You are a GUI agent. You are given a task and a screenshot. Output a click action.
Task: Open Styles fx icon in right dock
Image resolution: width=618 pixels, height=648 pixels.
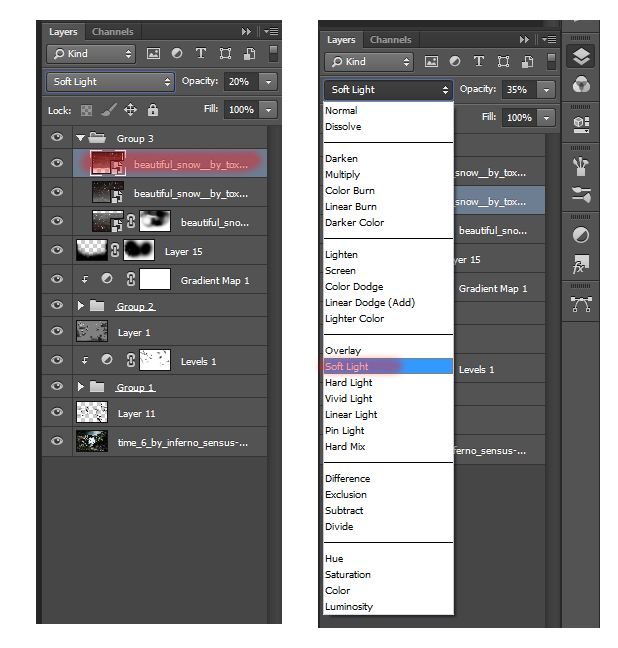tap(580, 264)
